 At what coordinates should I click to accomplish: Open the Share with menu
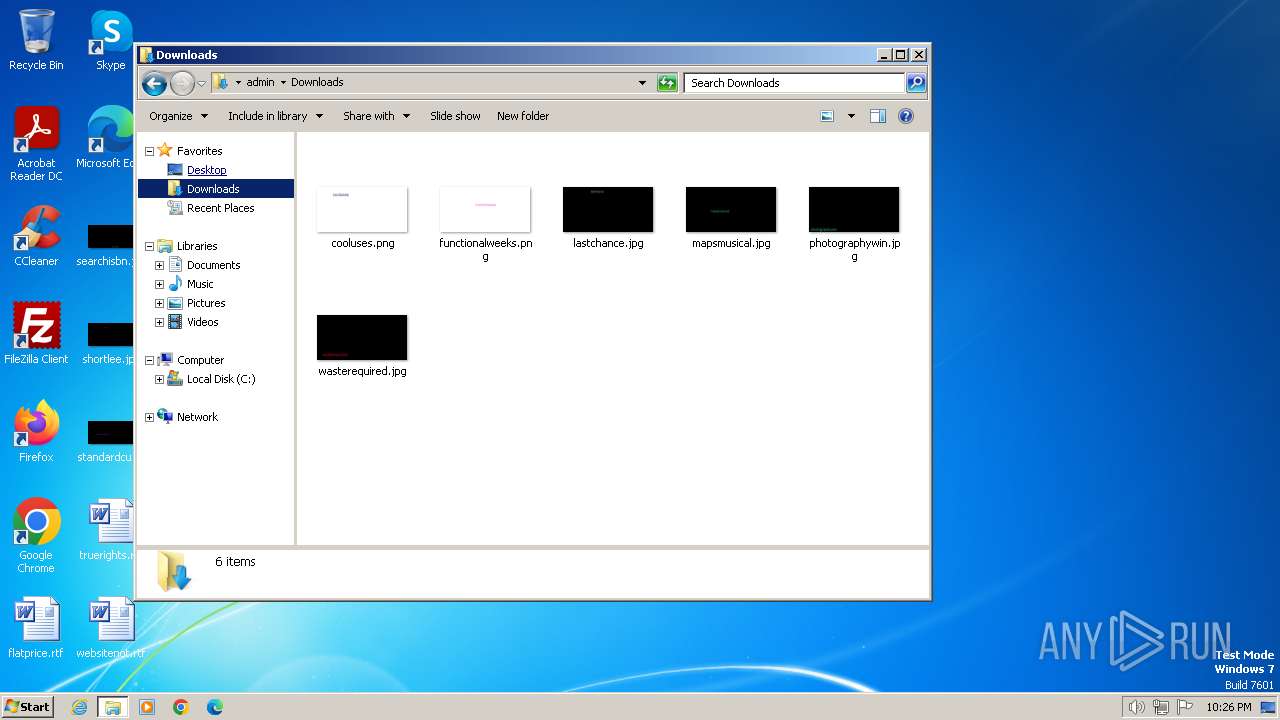tap(376, 116)
